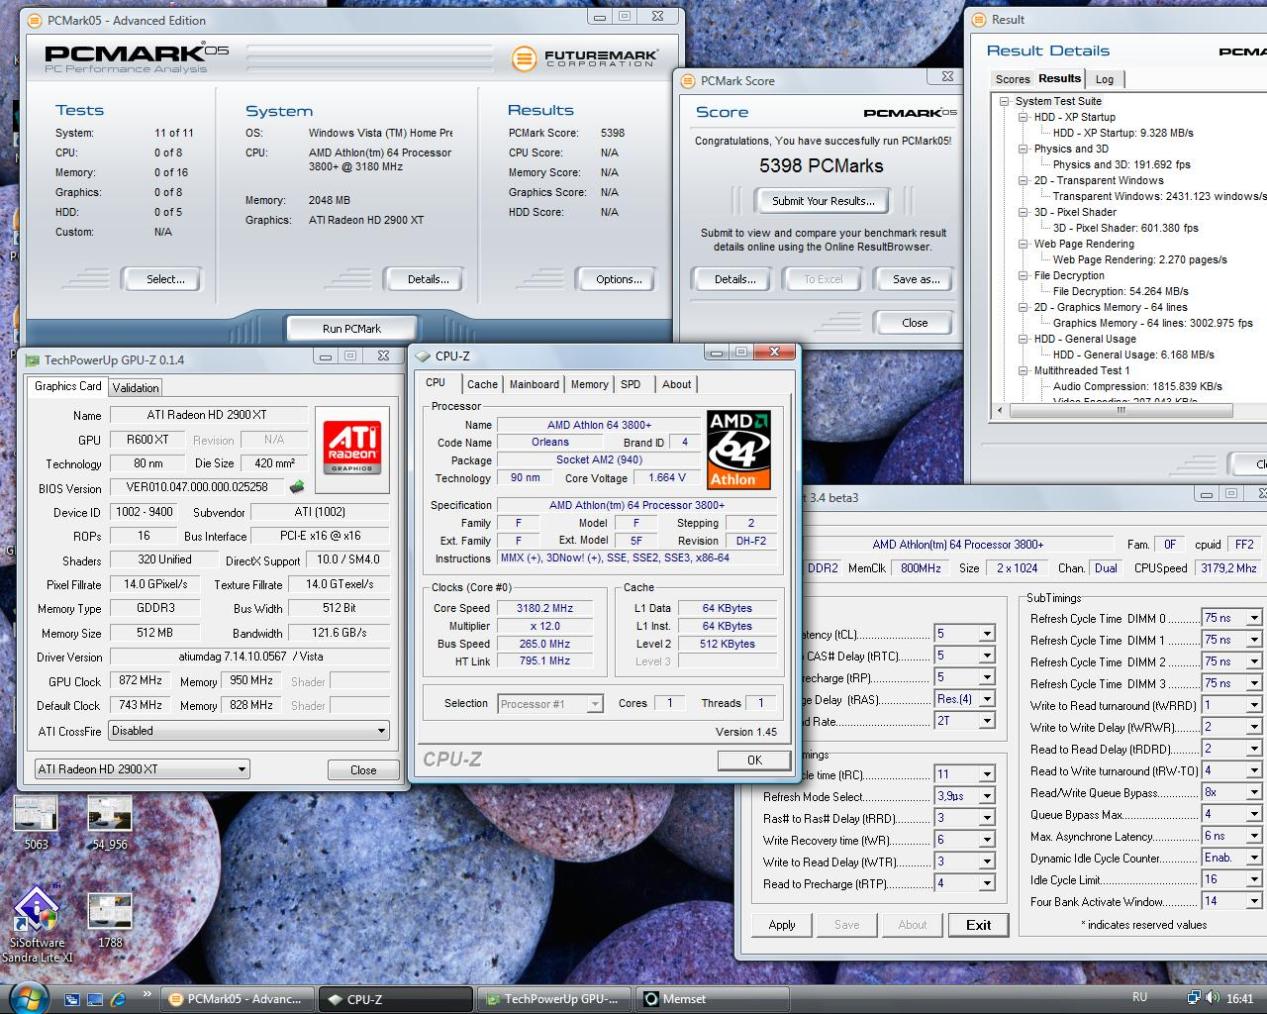Collapse the File Decryption node
This screenshot has height=1014, width=1267.
[1023, 276]
